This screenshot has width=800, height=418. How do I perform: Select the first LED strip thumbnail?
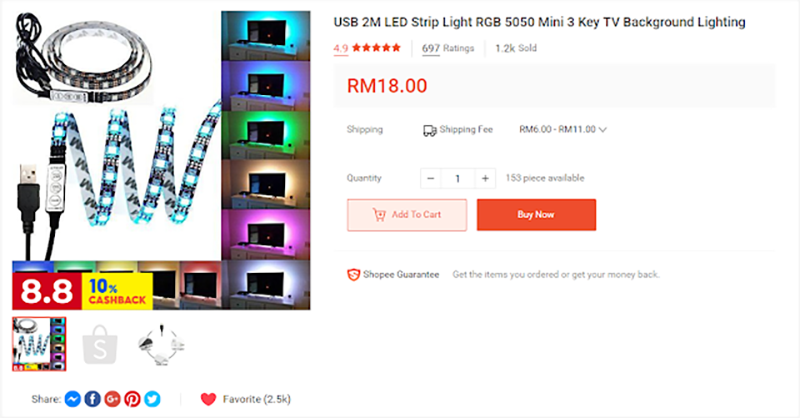click(39, 344)
